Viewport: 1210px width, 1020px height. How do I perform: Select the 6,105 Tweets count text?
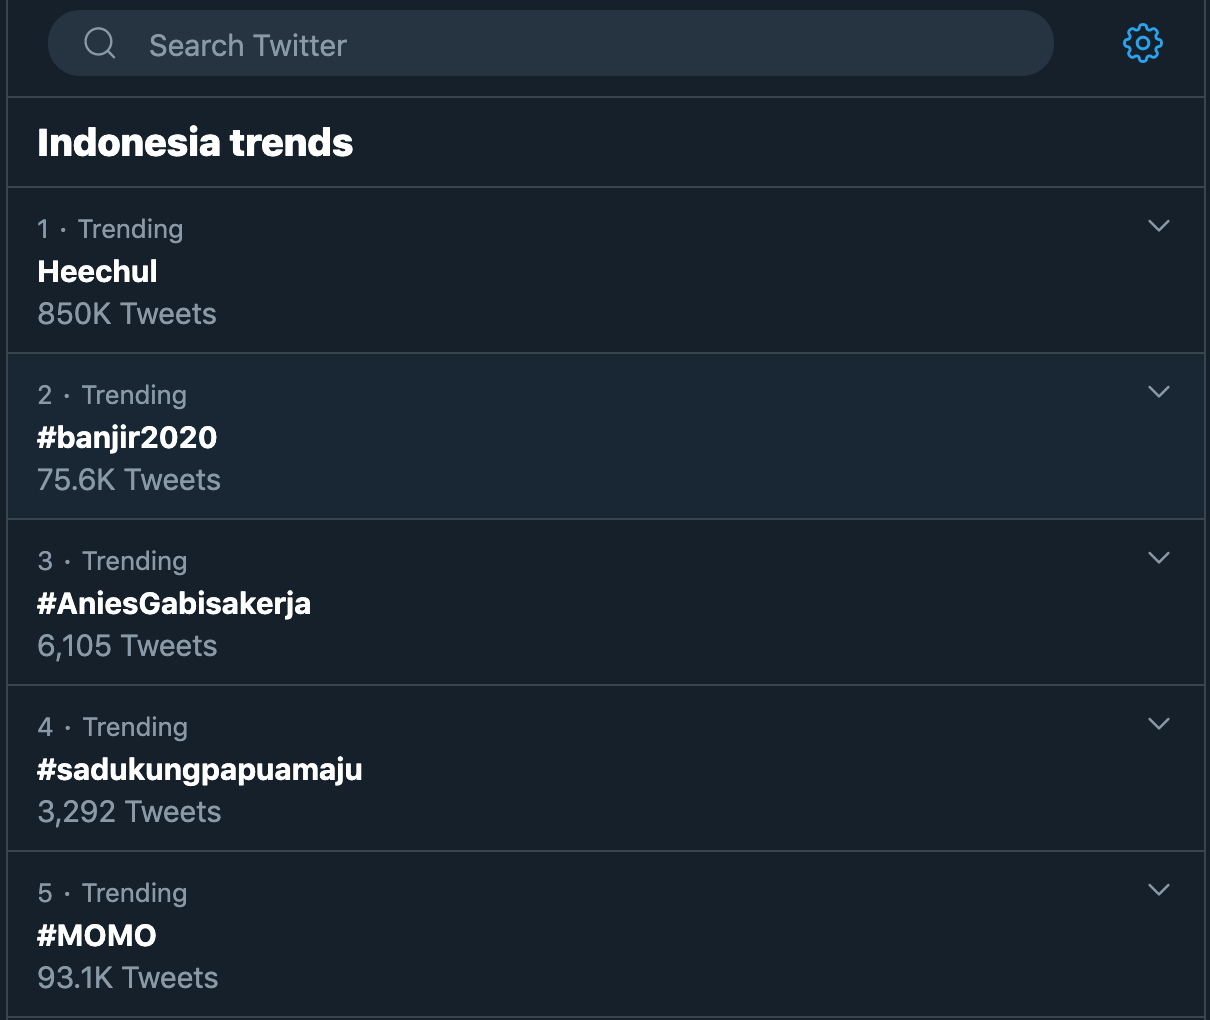[127, 646]
